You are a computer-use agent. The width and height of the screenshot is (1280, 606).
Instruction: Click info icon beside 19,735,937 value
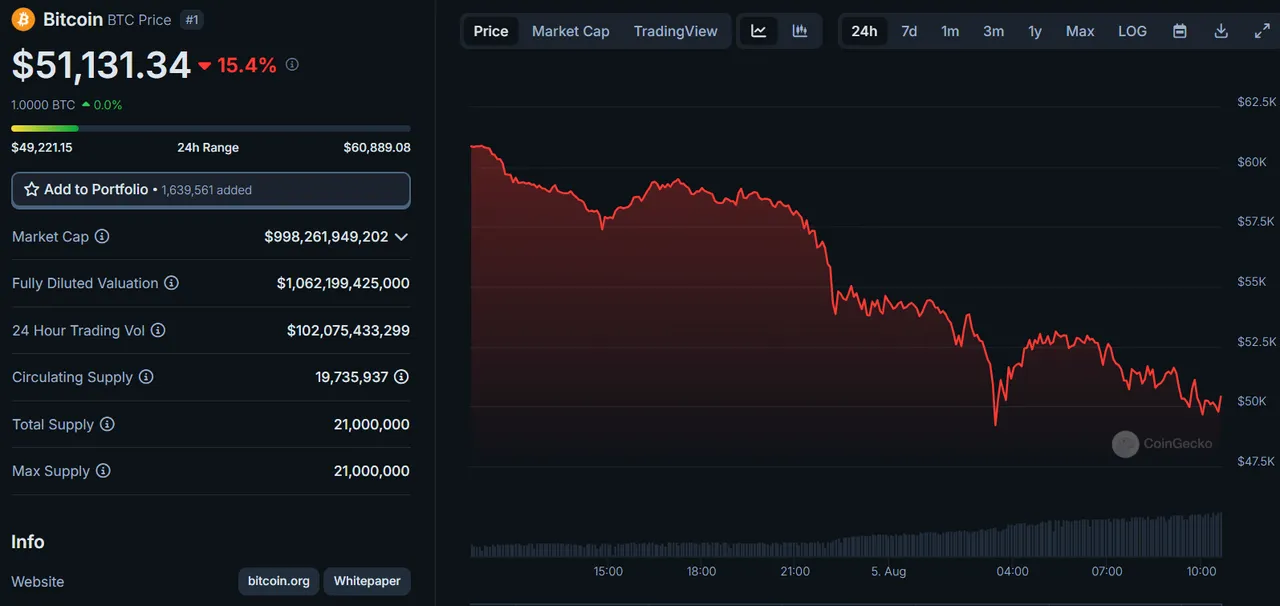click(402, 377)
